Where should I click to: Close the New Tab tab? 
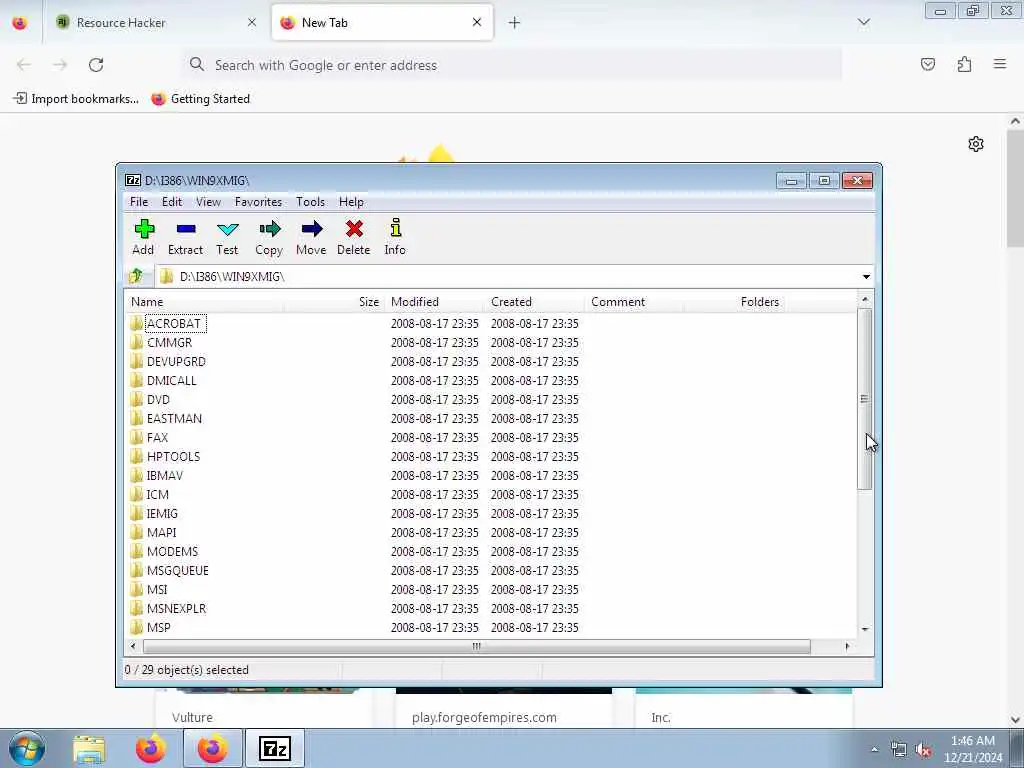[477, 22]
